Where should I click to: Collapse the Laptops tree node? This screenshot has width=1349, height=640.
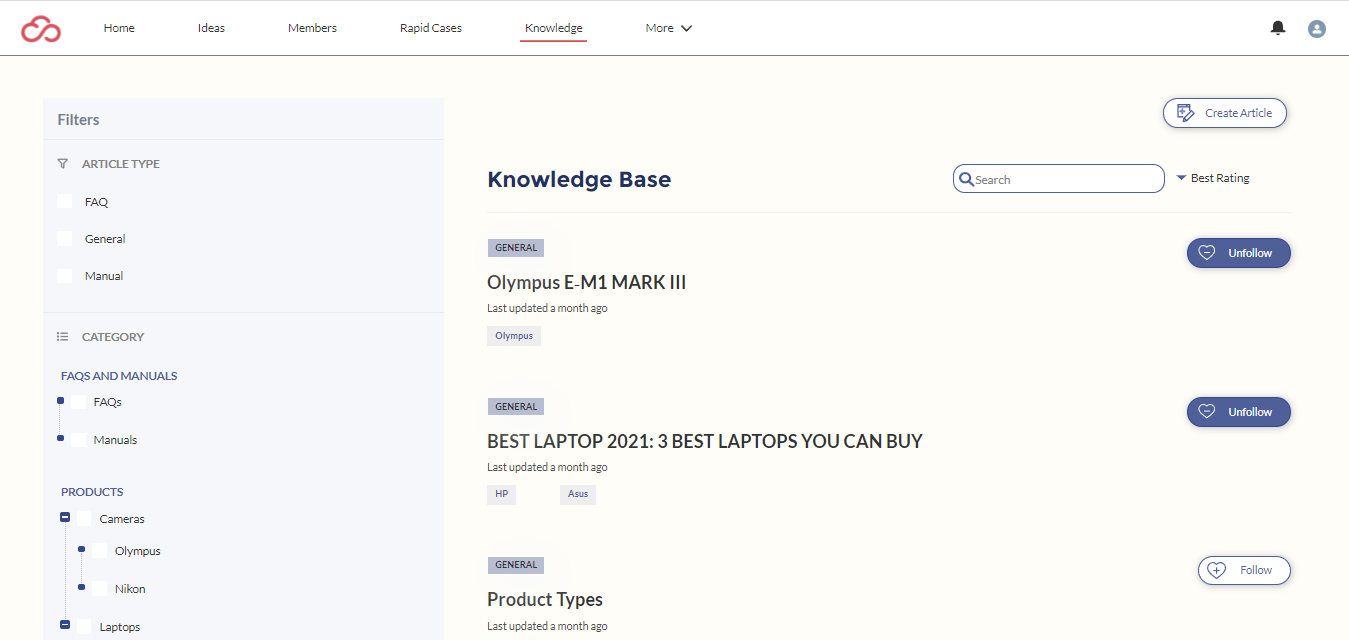65,626
